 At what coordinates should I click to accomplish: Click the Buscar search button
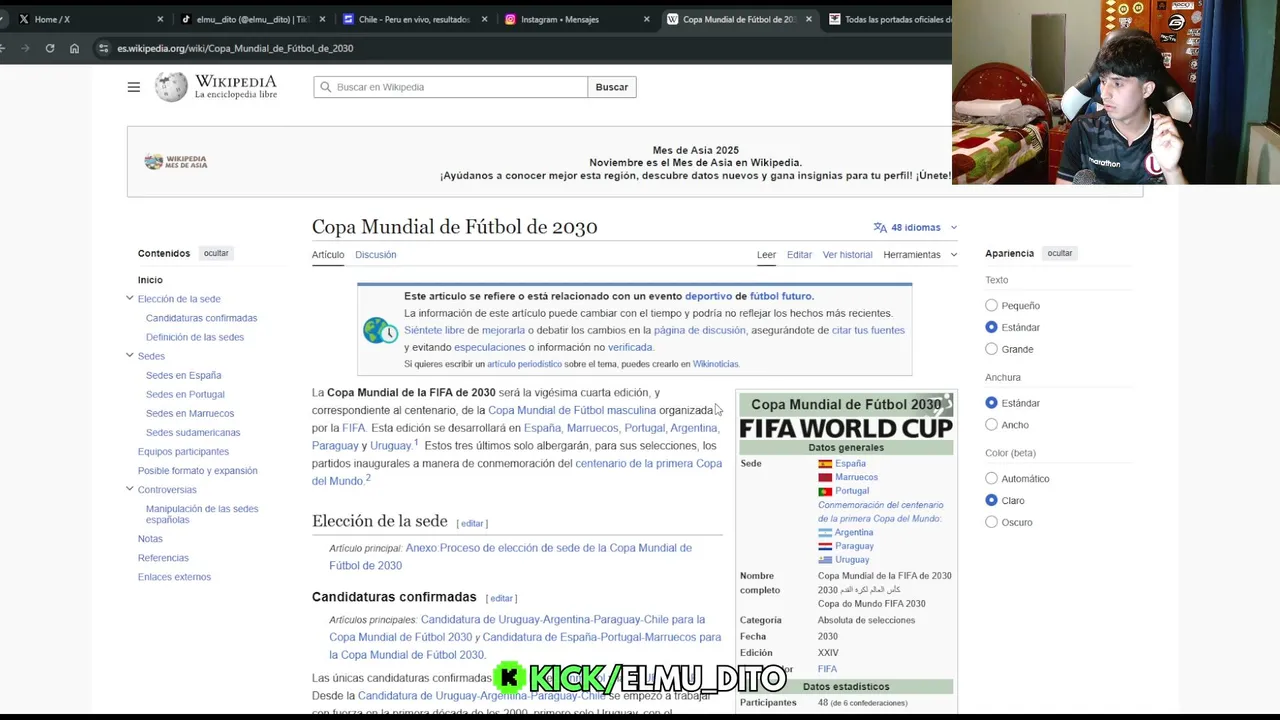[x=612, y=87]
